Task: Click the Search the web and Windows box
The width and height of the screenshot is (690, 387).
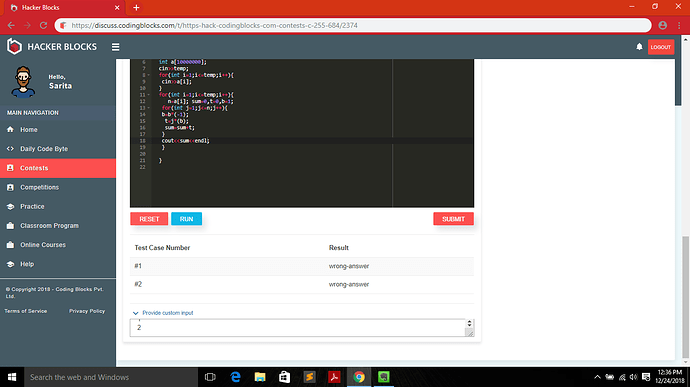Action: 111,377
